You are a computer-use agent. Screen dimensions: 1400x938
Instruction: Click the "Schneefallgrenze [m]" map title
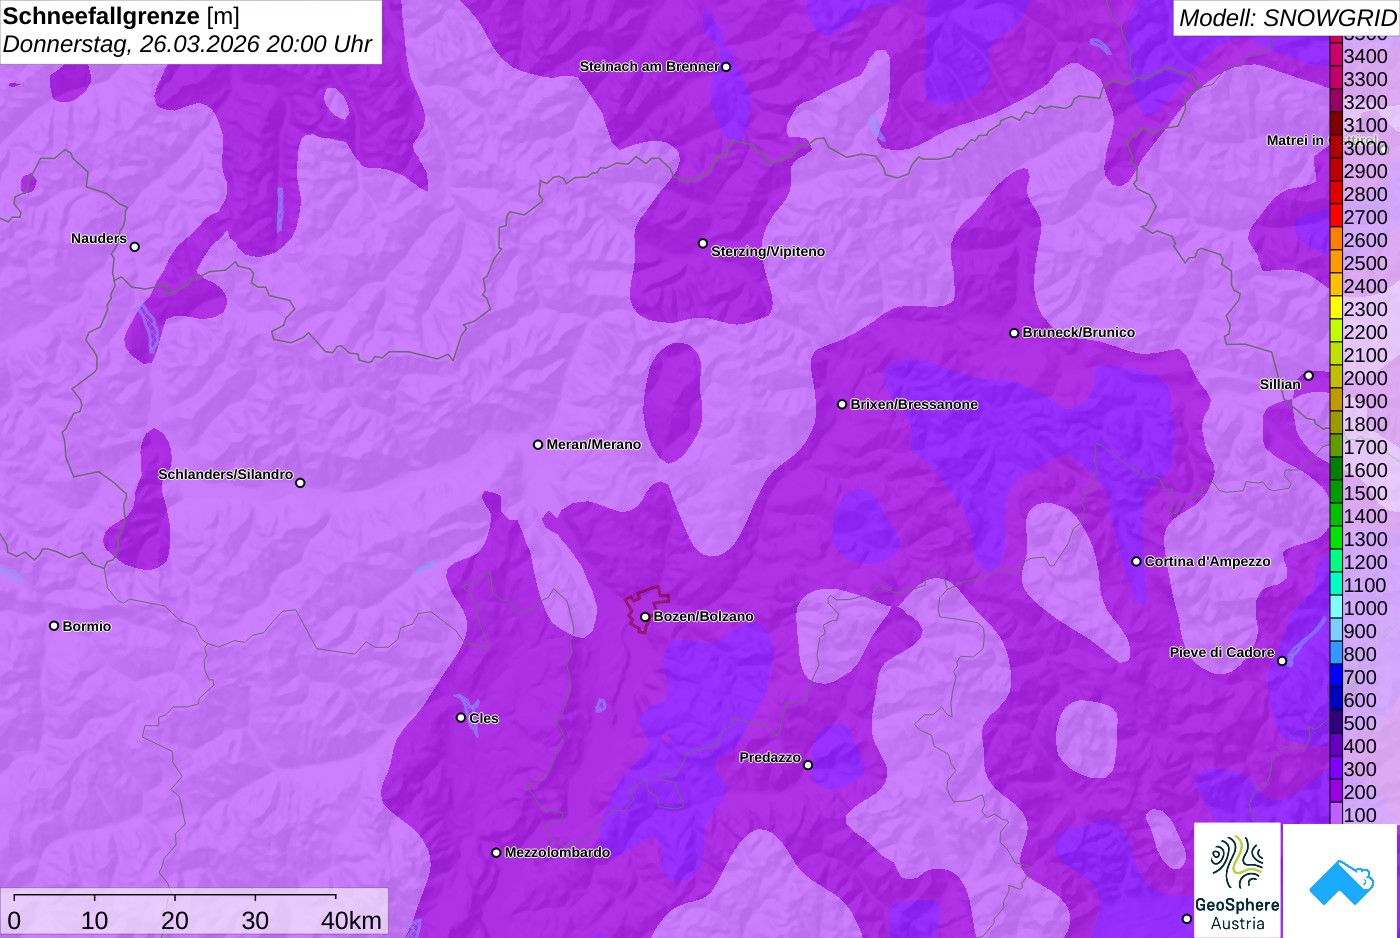pos(121,16)
